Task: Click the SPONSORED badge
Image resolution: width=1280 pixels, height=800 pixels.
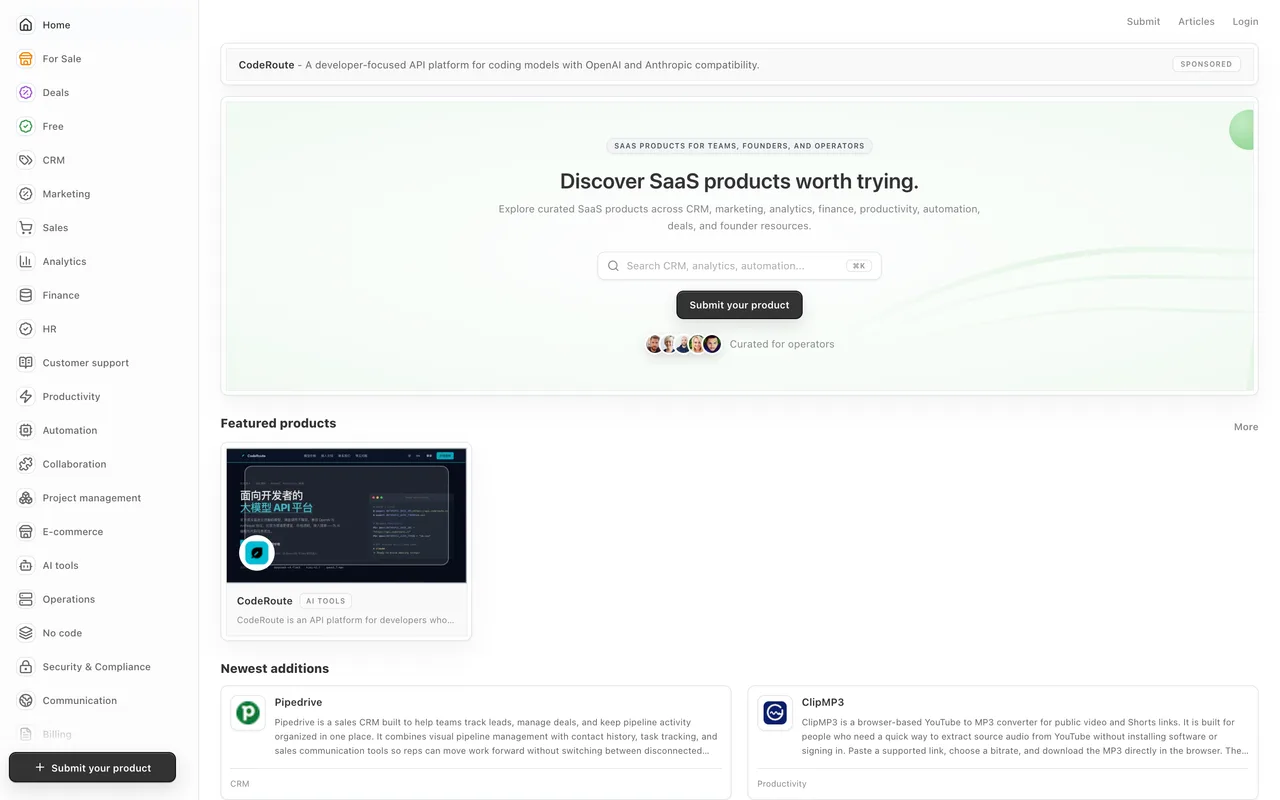Action: click(x=1206, y=64)
